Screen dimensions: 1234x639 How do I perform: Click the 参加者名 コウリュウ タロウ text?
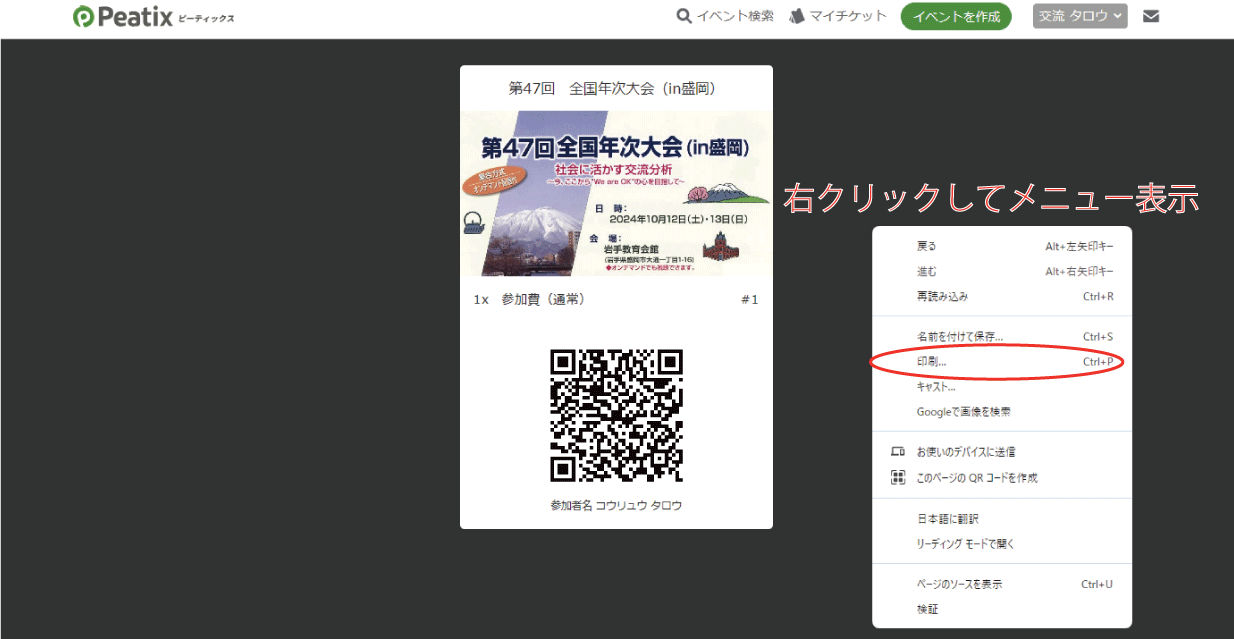[616, 505]
